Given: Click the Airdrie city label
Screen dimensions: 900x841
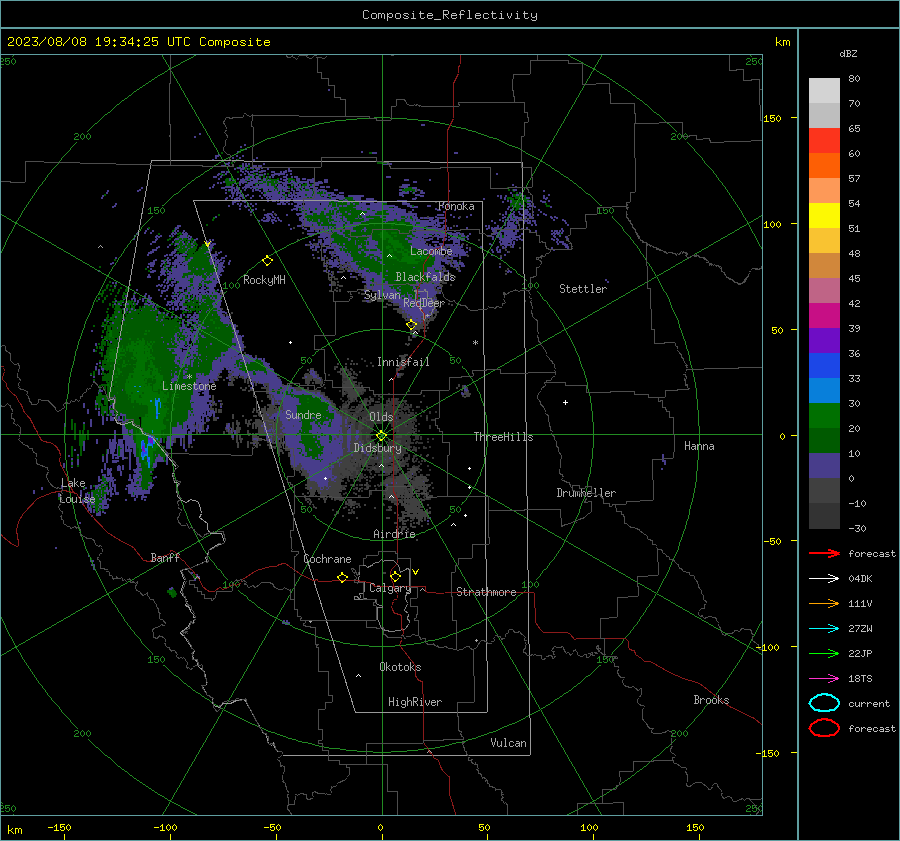Looking at the screenshot, I should (x=394, y=534).
